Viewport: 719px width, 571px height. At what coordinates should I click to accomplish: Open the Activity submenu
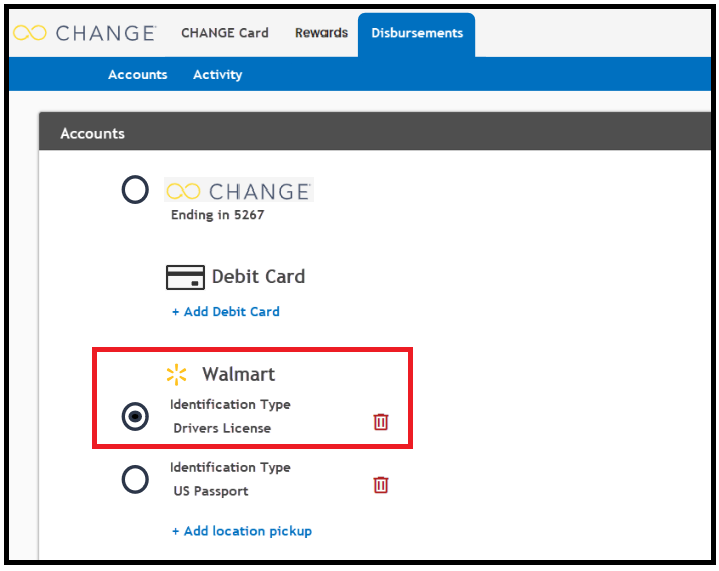(217, 74)
